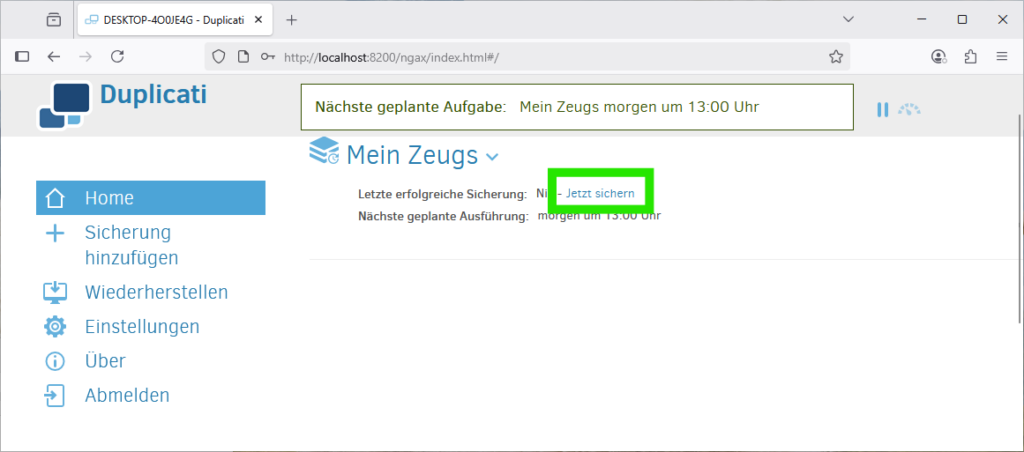Image resolution: width=1024 pixels, height=452 pixels.
Task: Click the Über info icon
Action: [56, 361]
